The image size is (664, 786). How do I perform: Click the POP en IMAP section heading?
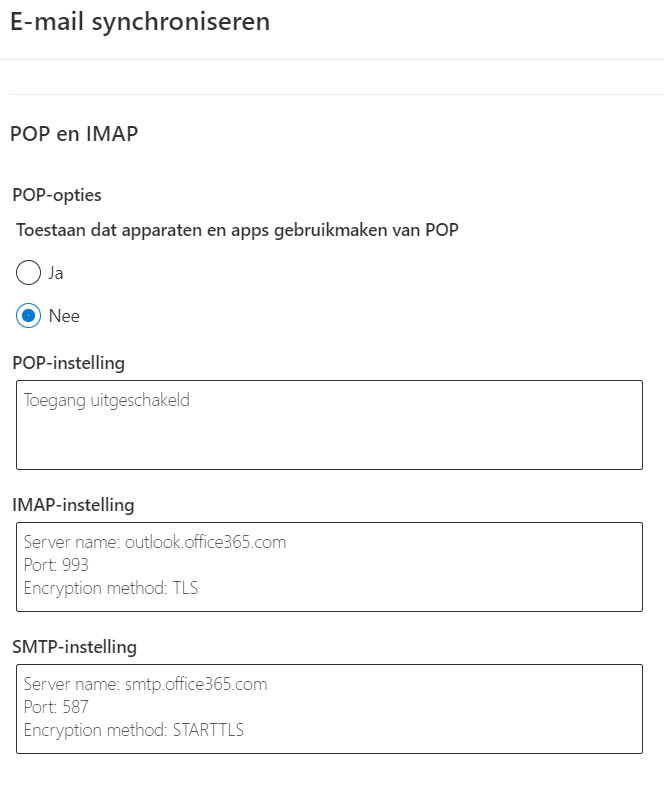point(74,134)
